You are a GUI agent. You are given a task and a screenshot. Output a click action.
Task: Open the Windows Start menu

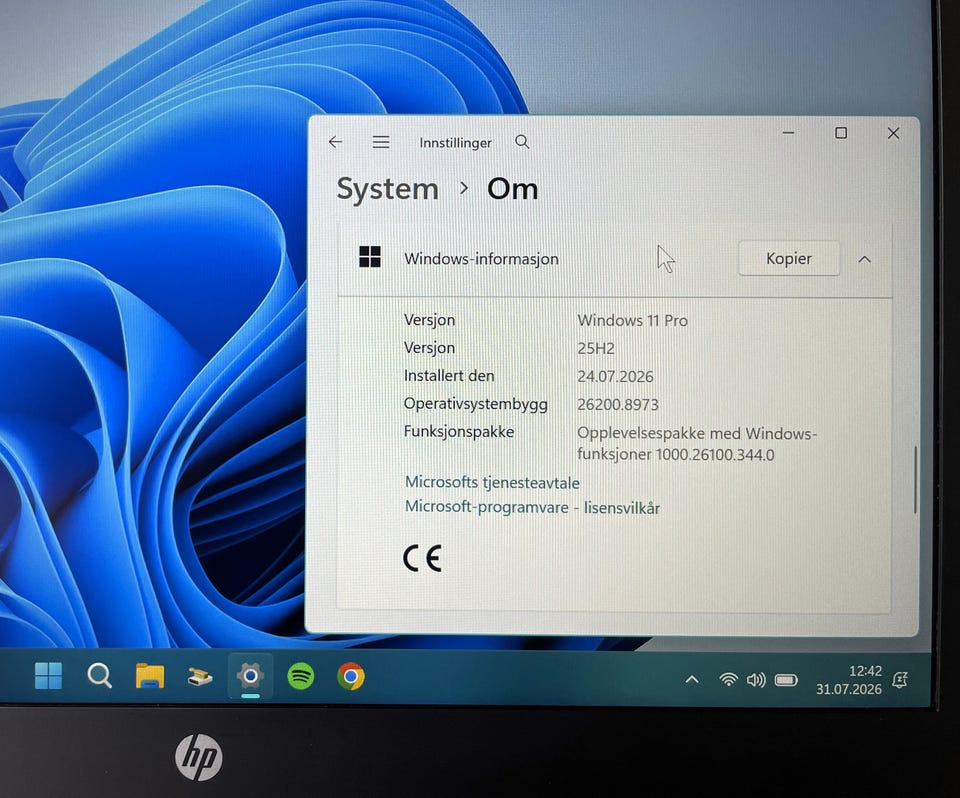click(x=48, y=676)
